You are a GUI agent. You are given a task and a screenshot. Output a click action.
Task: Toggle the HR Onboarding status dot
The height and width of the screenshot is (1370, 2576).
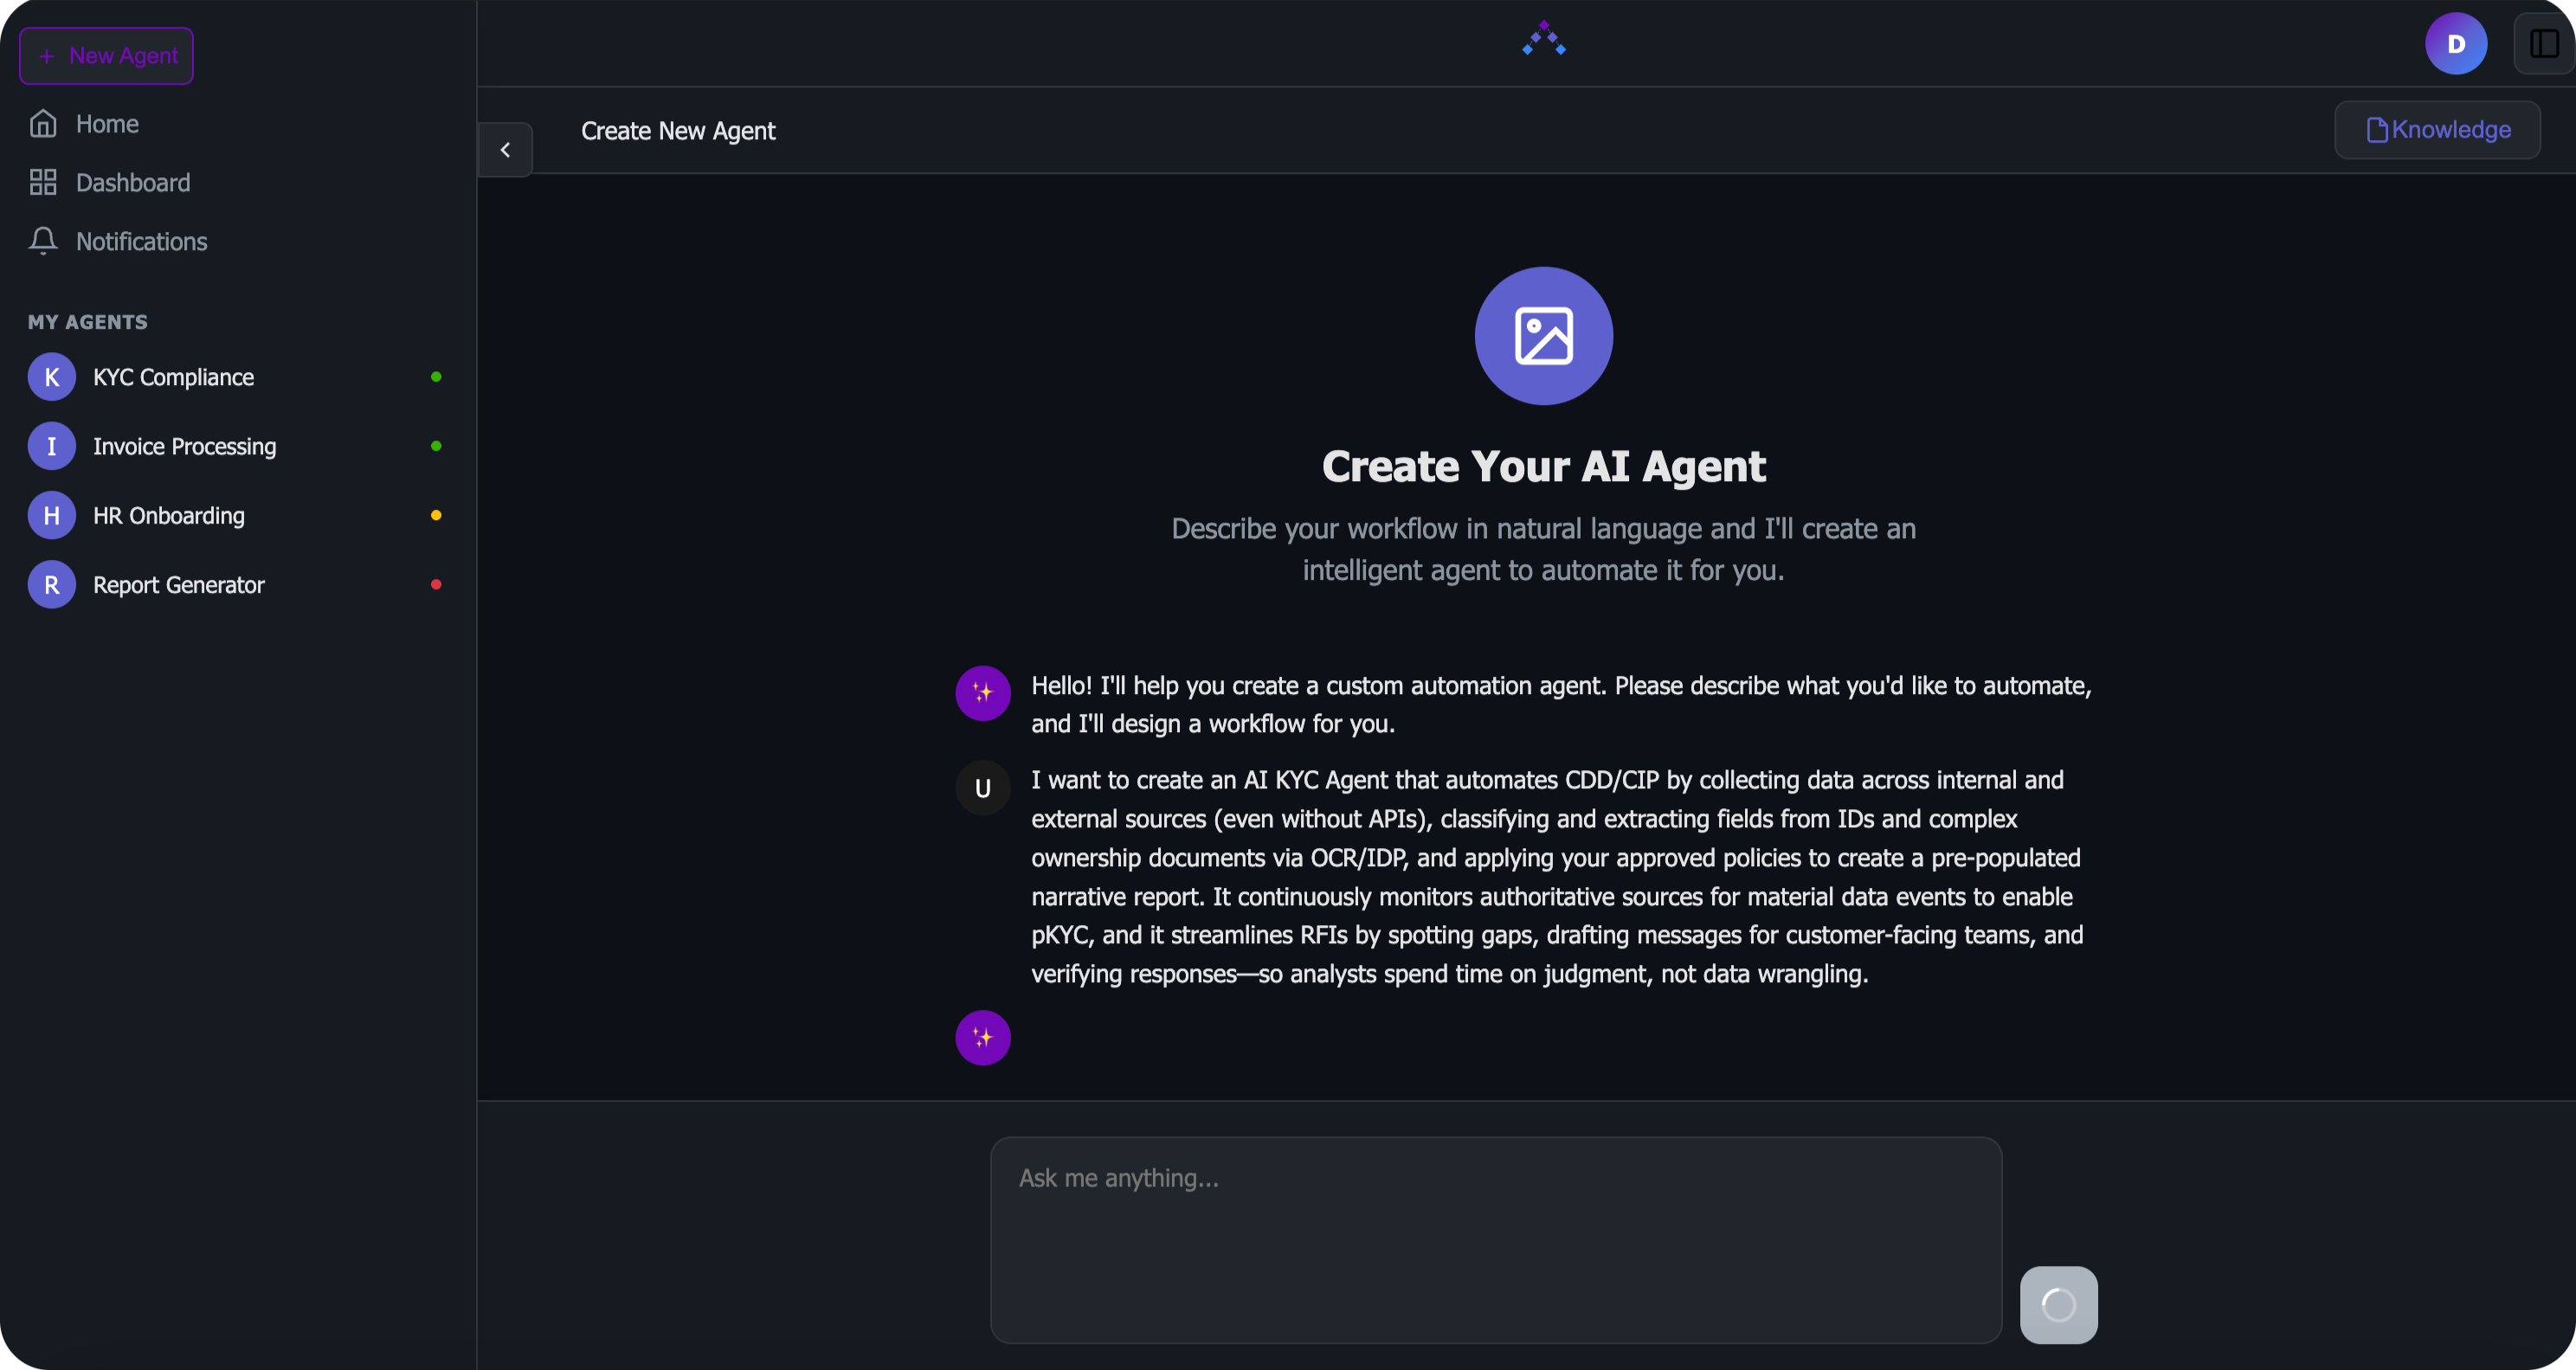point(437,515)
